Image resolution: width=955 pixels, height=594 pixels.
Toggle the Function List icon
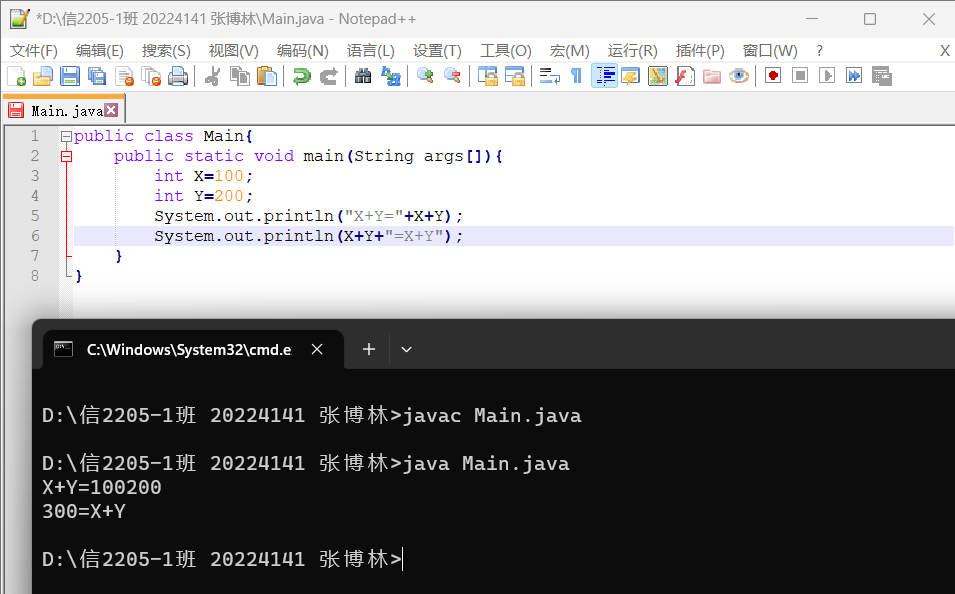click(685, 76)
